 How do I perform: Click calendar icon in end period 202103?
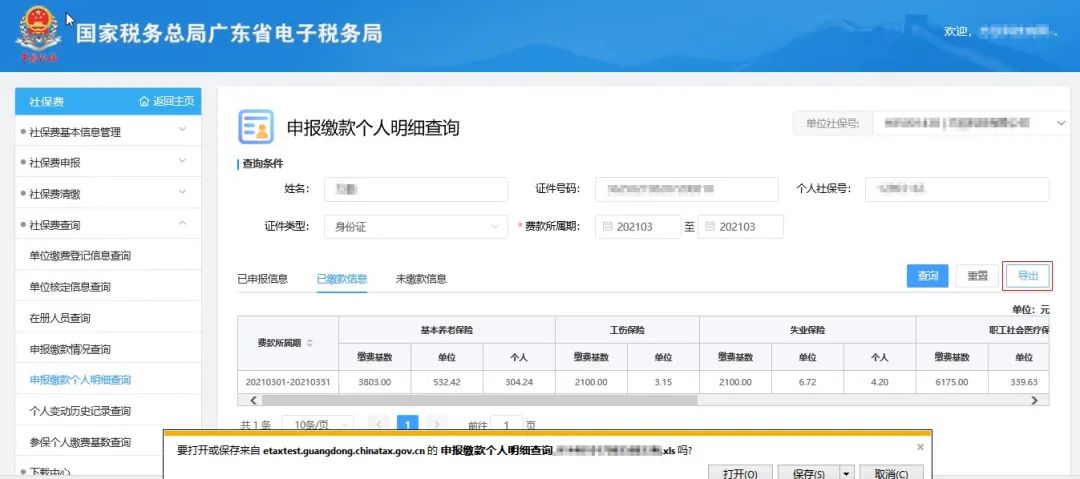[x=709, y=227]
